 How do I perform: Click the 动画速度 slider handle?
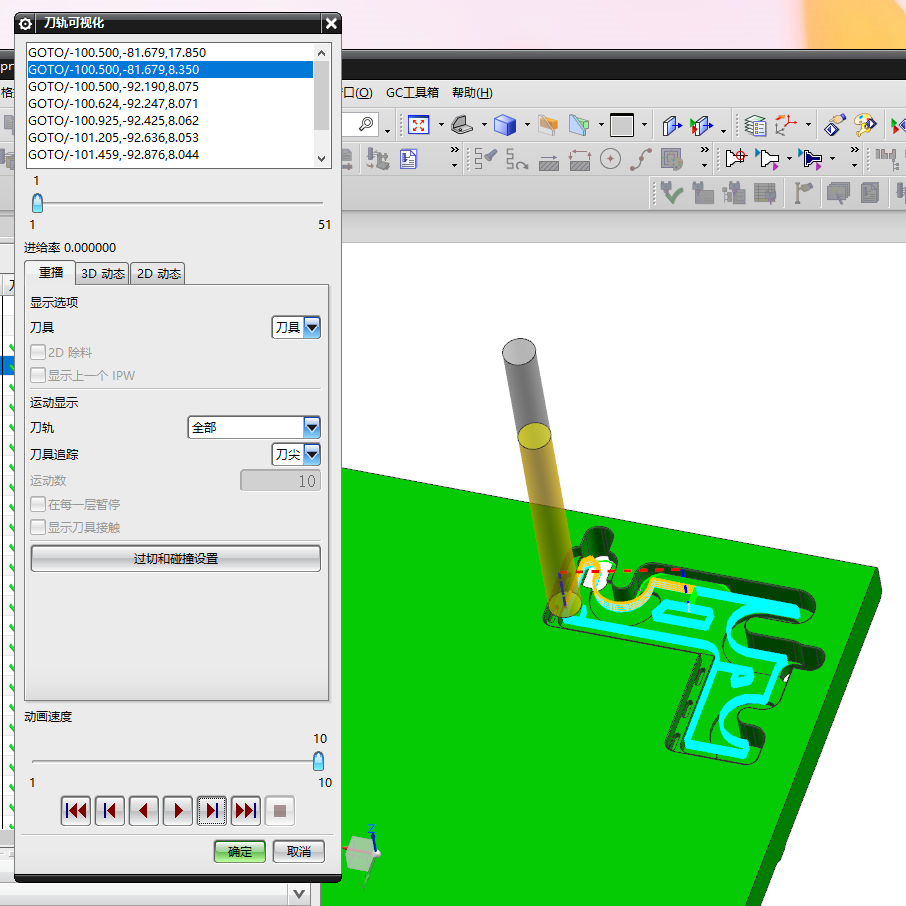[x=318, y=761]
